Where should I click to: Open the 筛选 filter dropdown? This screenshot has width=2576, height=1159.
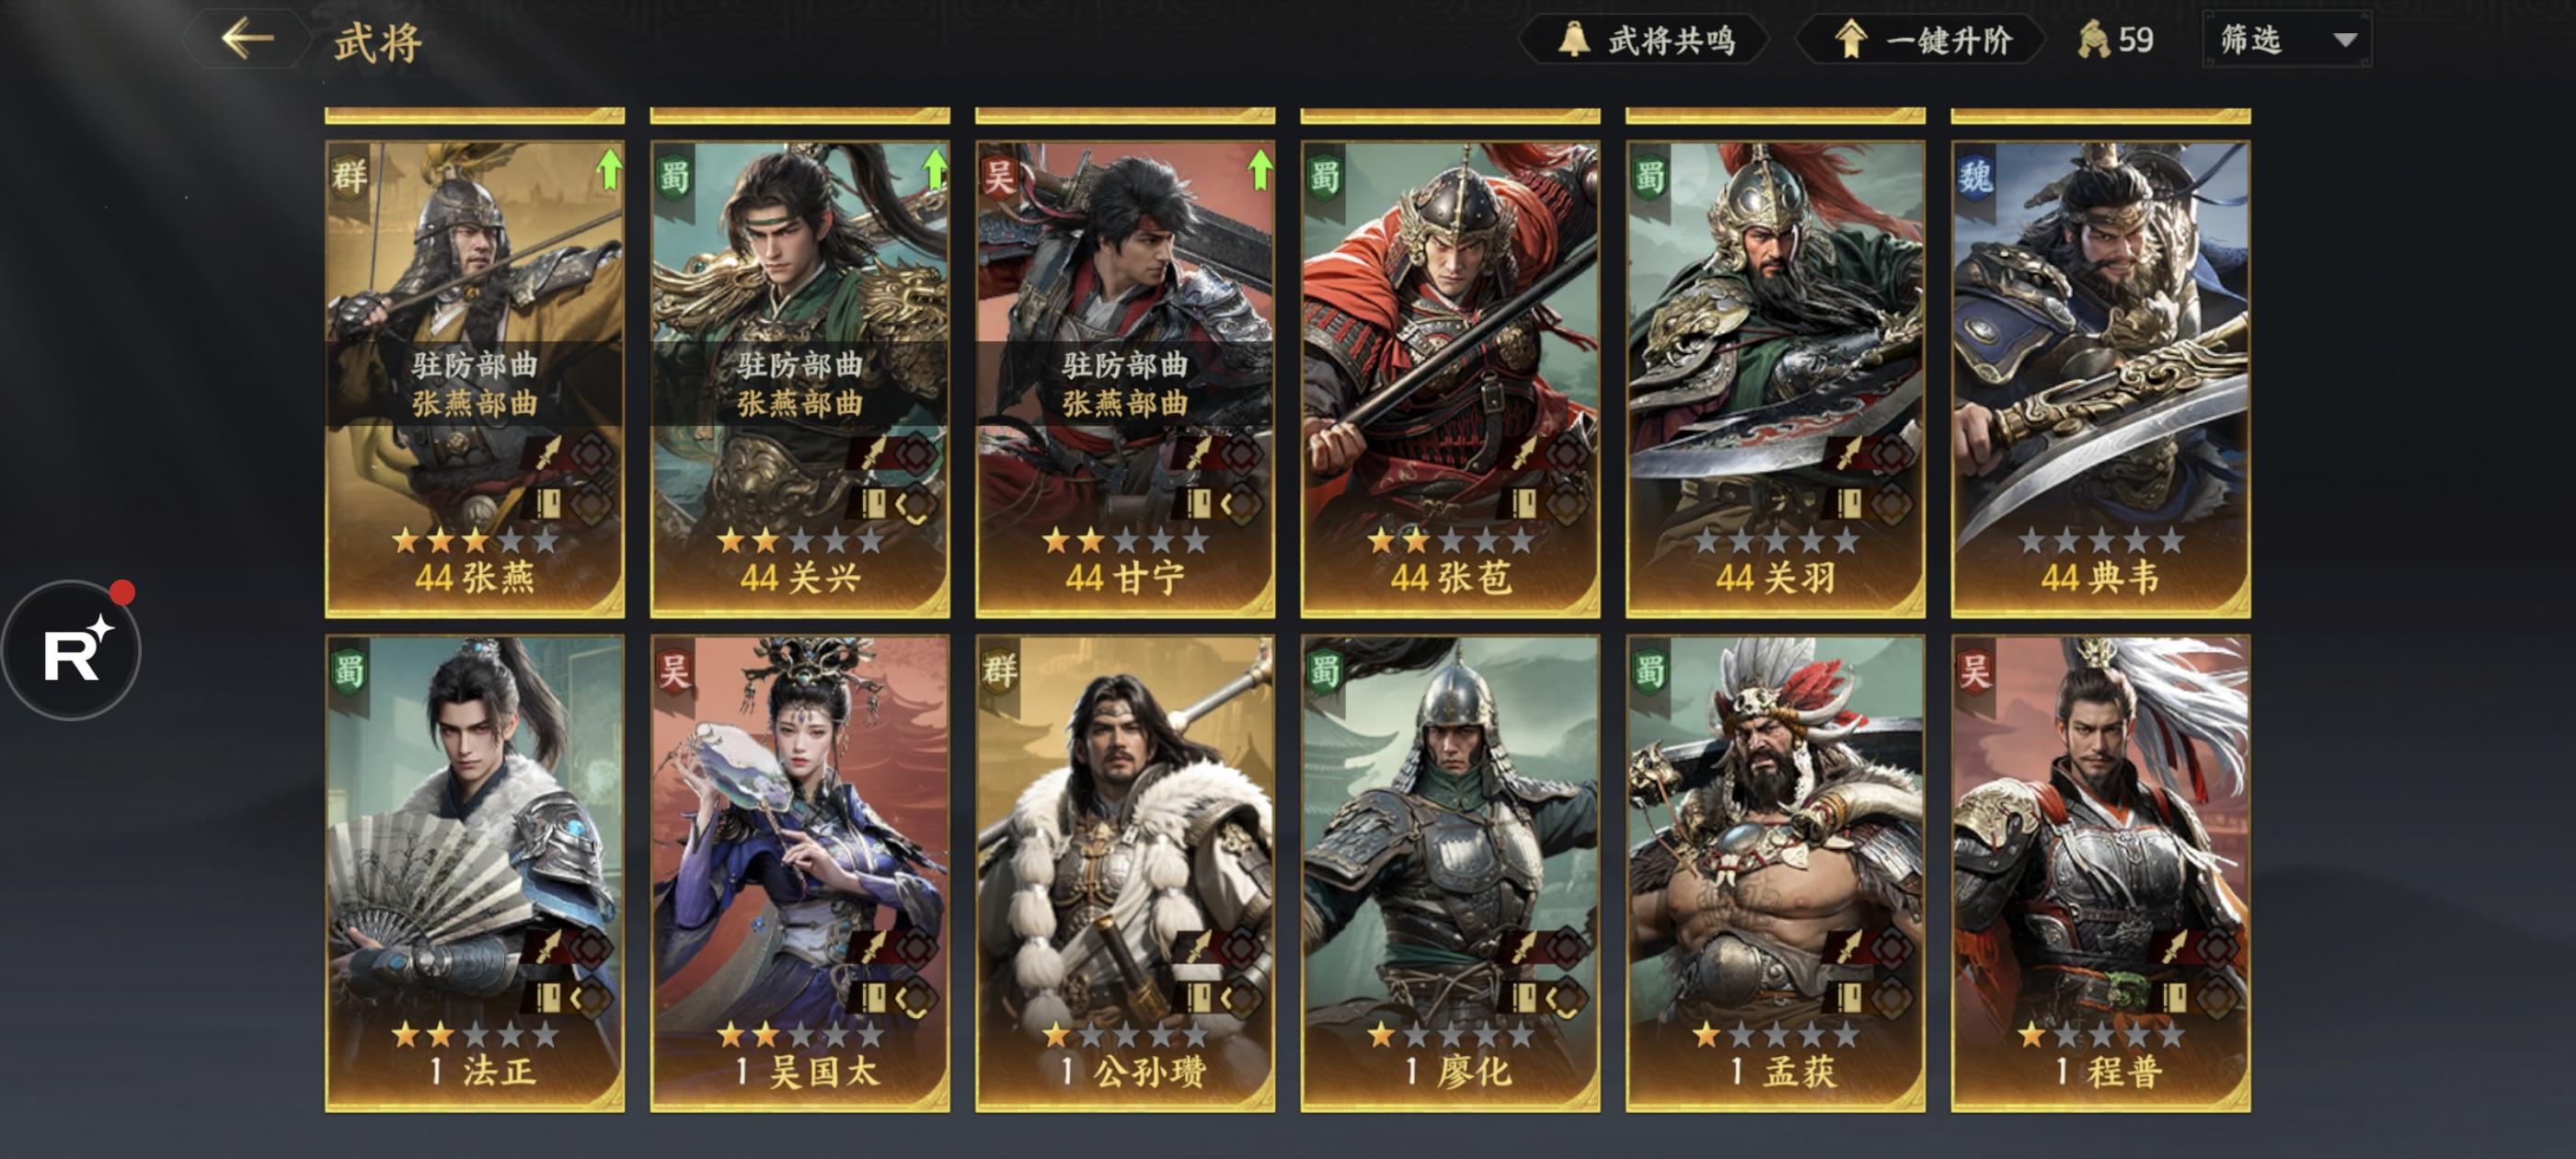tap(2287, 40)
